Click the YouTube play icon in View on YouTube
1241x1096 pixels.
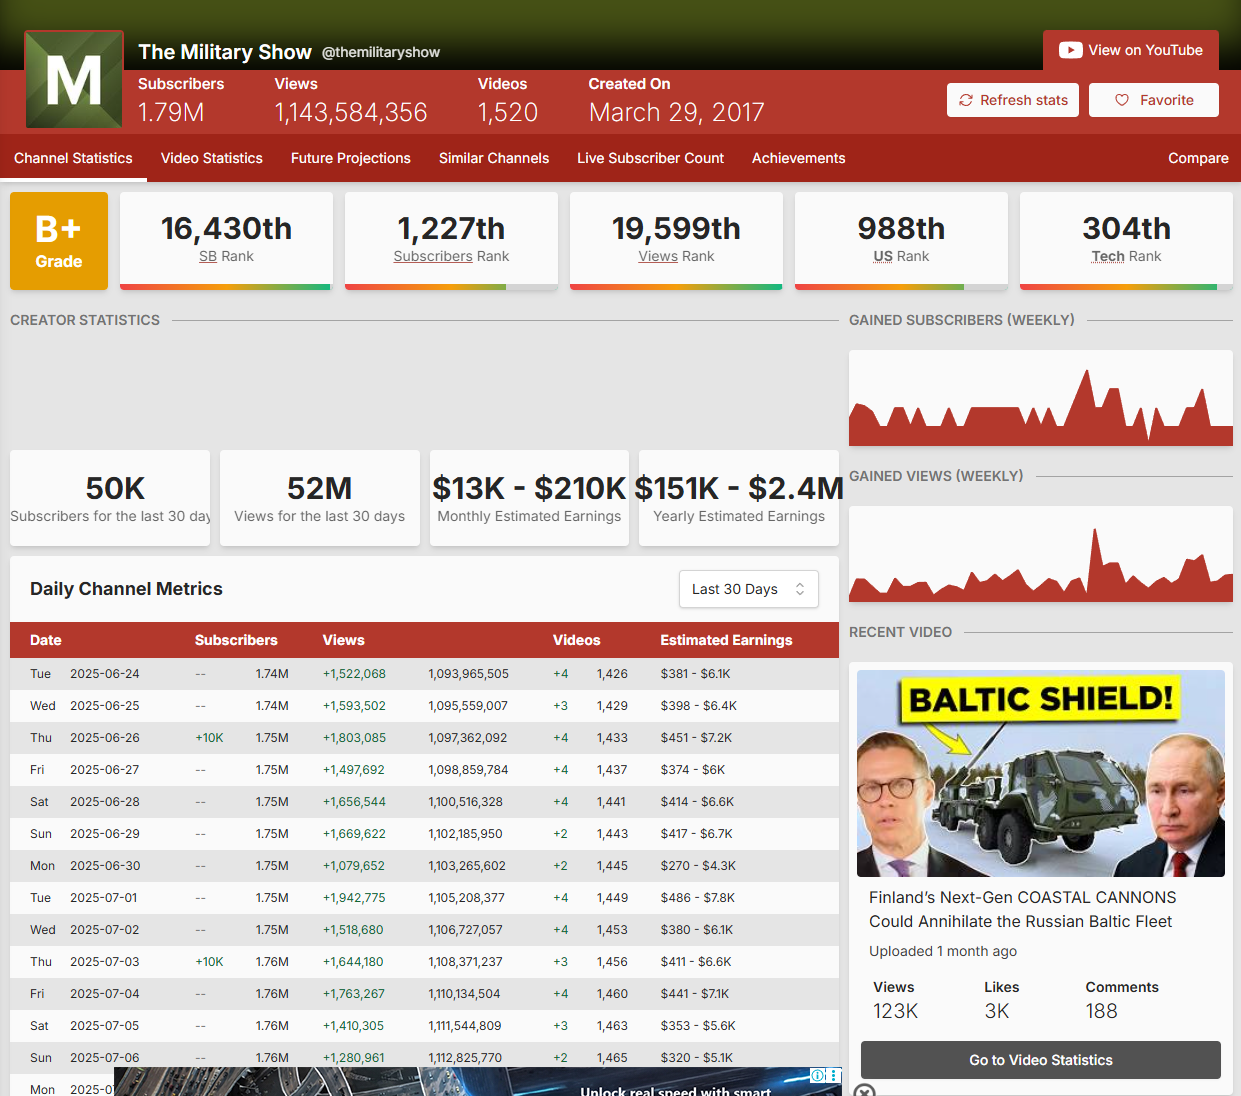(x=1070, y=50)
